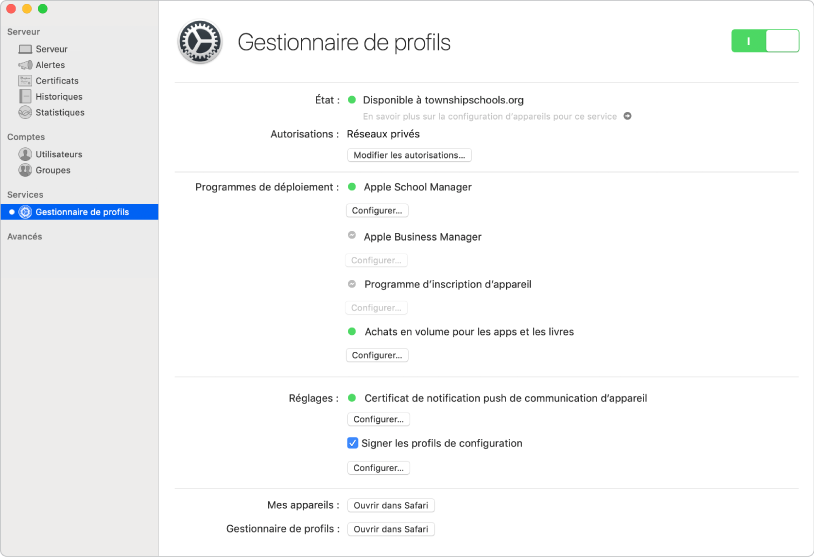Click the Statistiques chart icon

25,112
